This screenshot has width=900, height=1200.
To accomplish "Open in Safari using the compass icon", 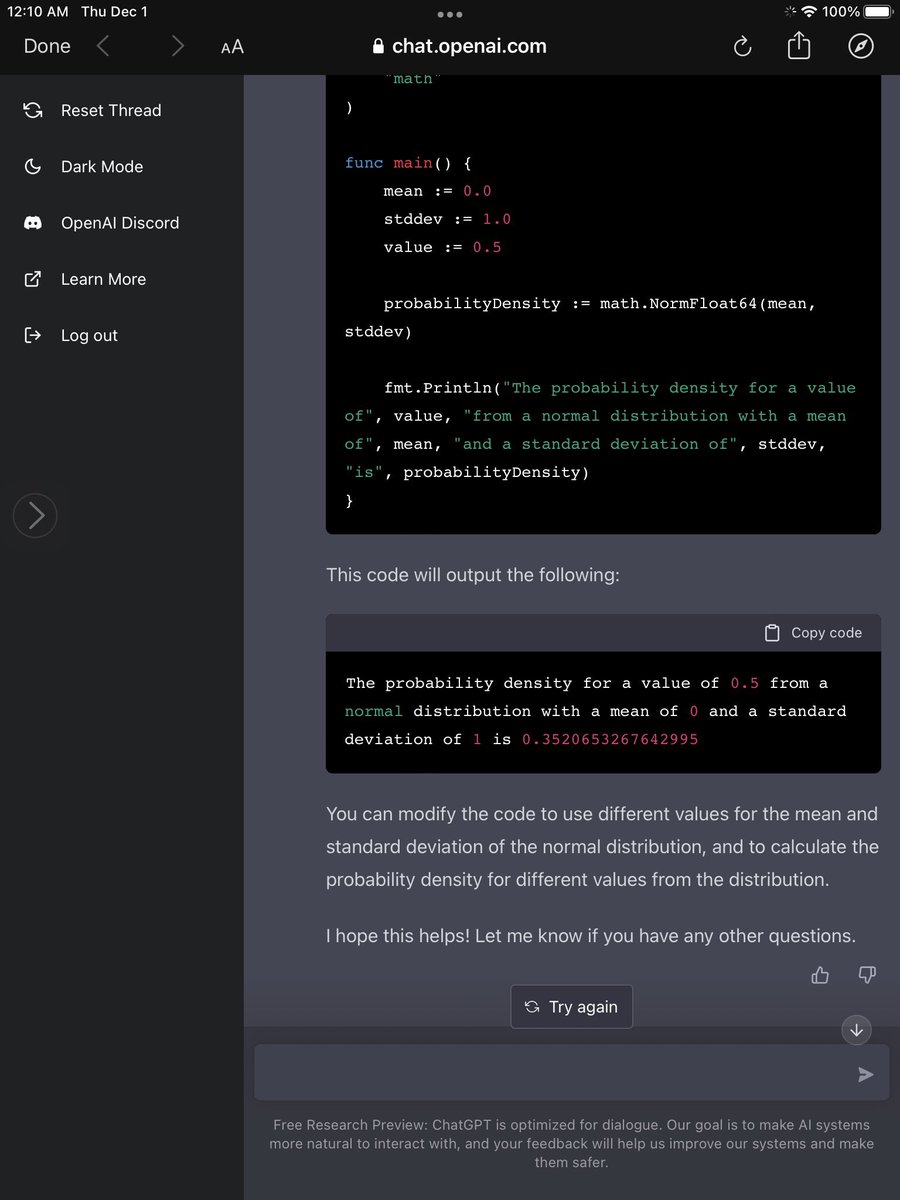I will pos(861,46).
